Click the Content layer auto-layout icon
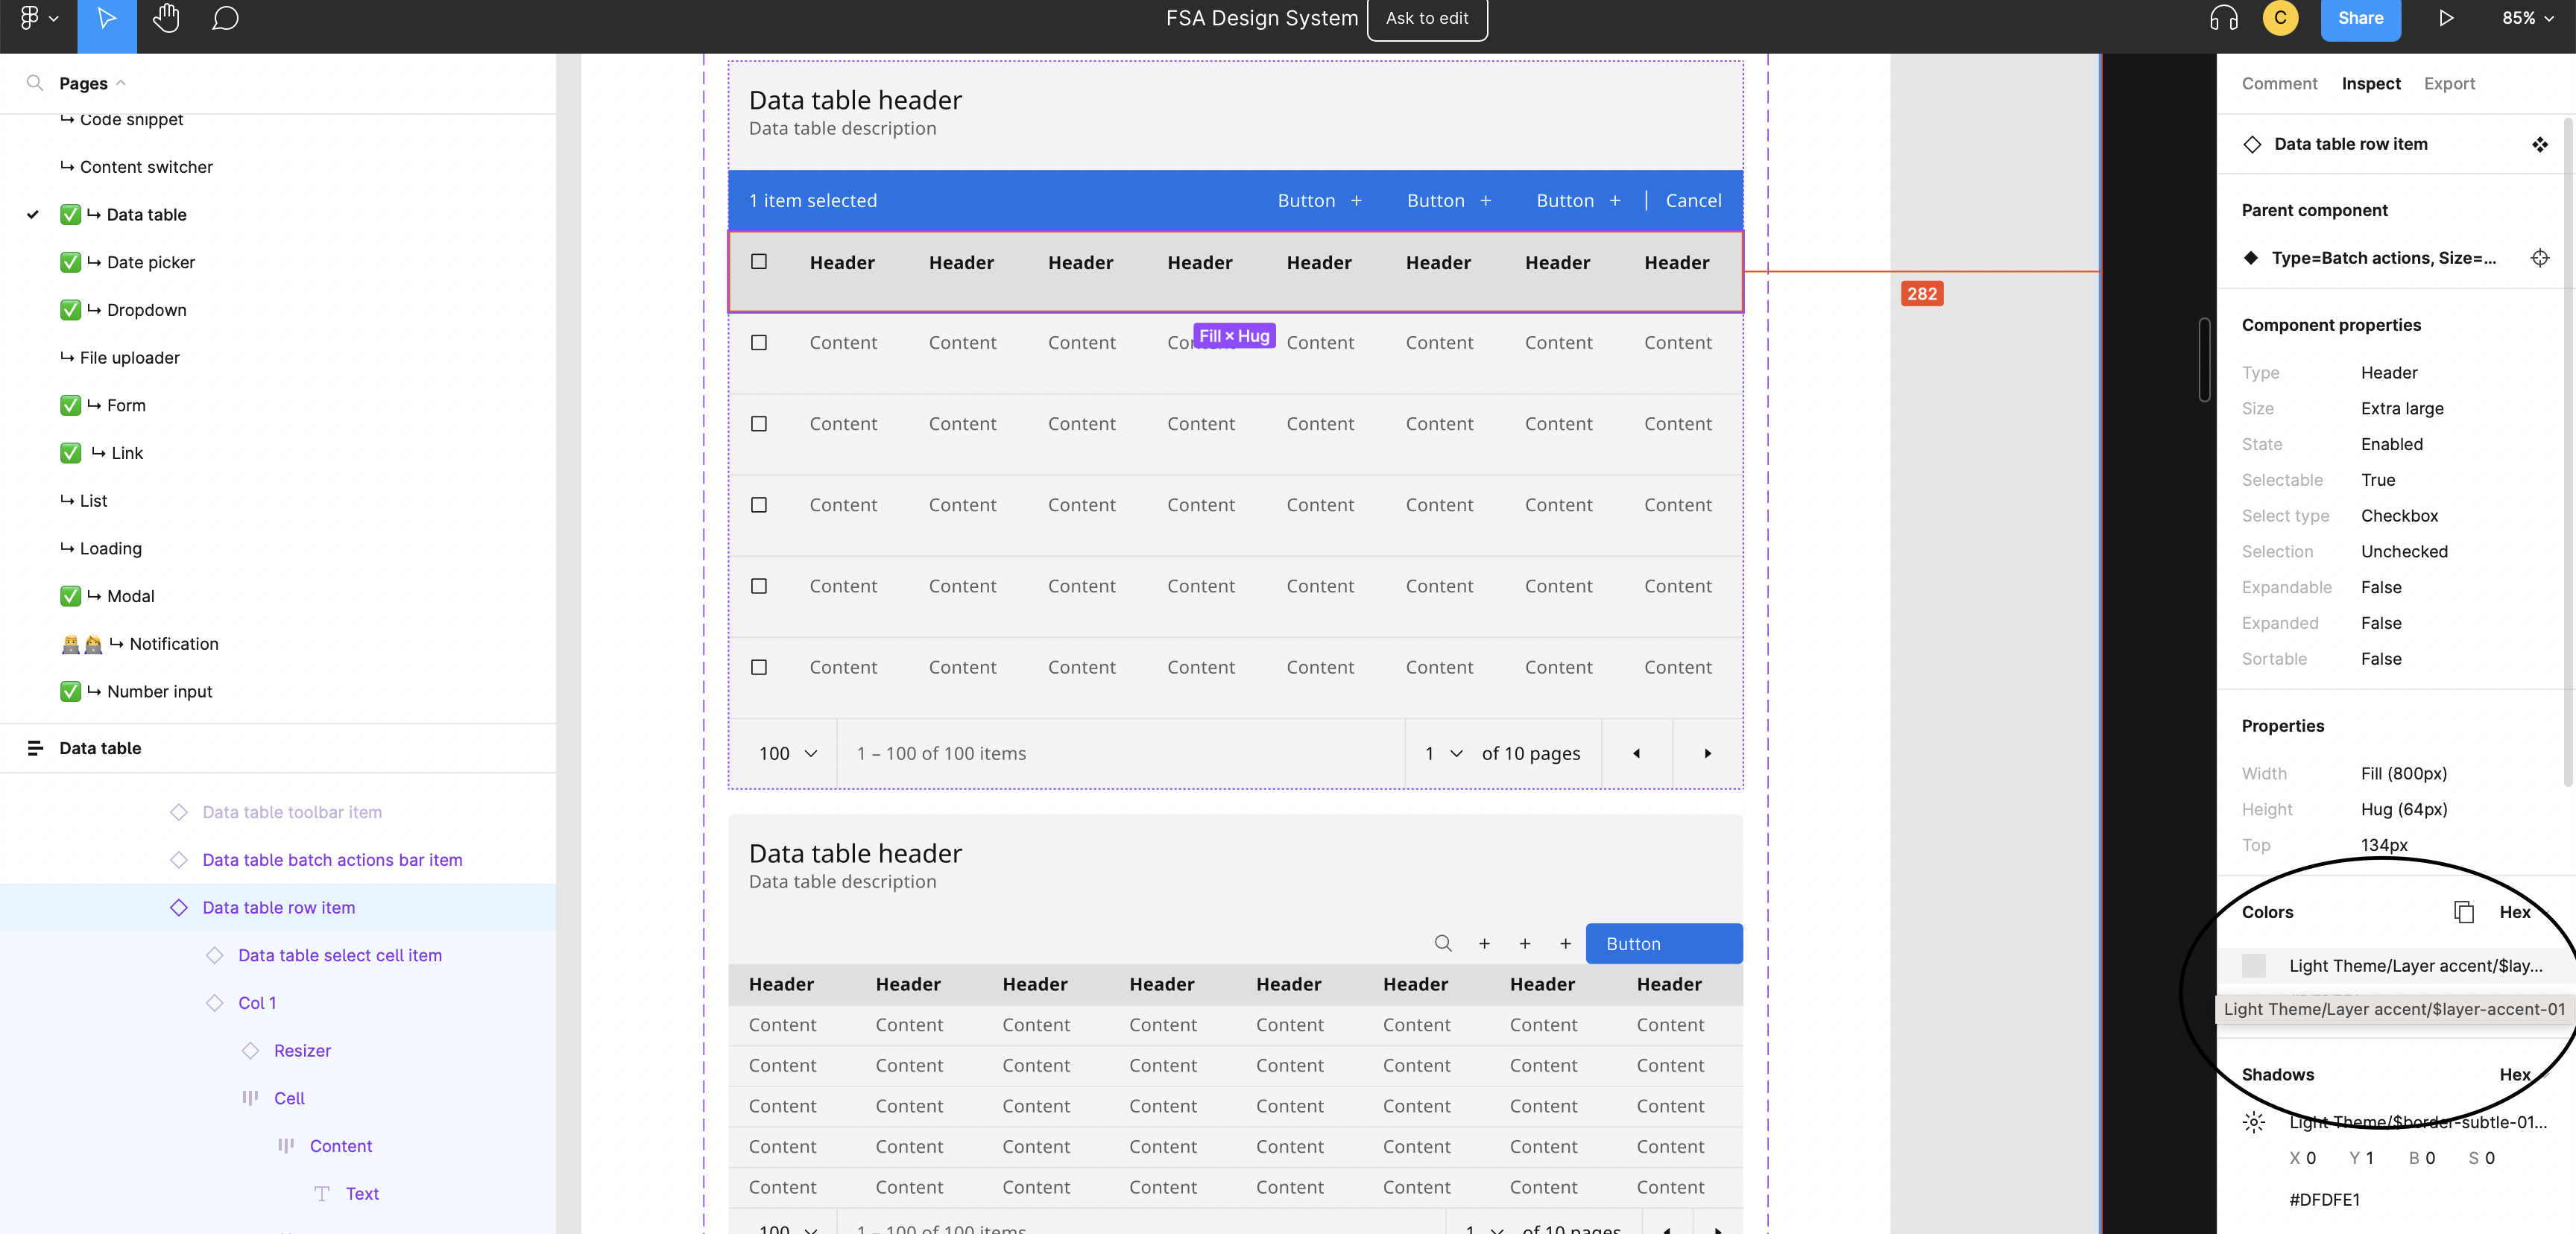2576x1234 pixels. coord(286,1146)
